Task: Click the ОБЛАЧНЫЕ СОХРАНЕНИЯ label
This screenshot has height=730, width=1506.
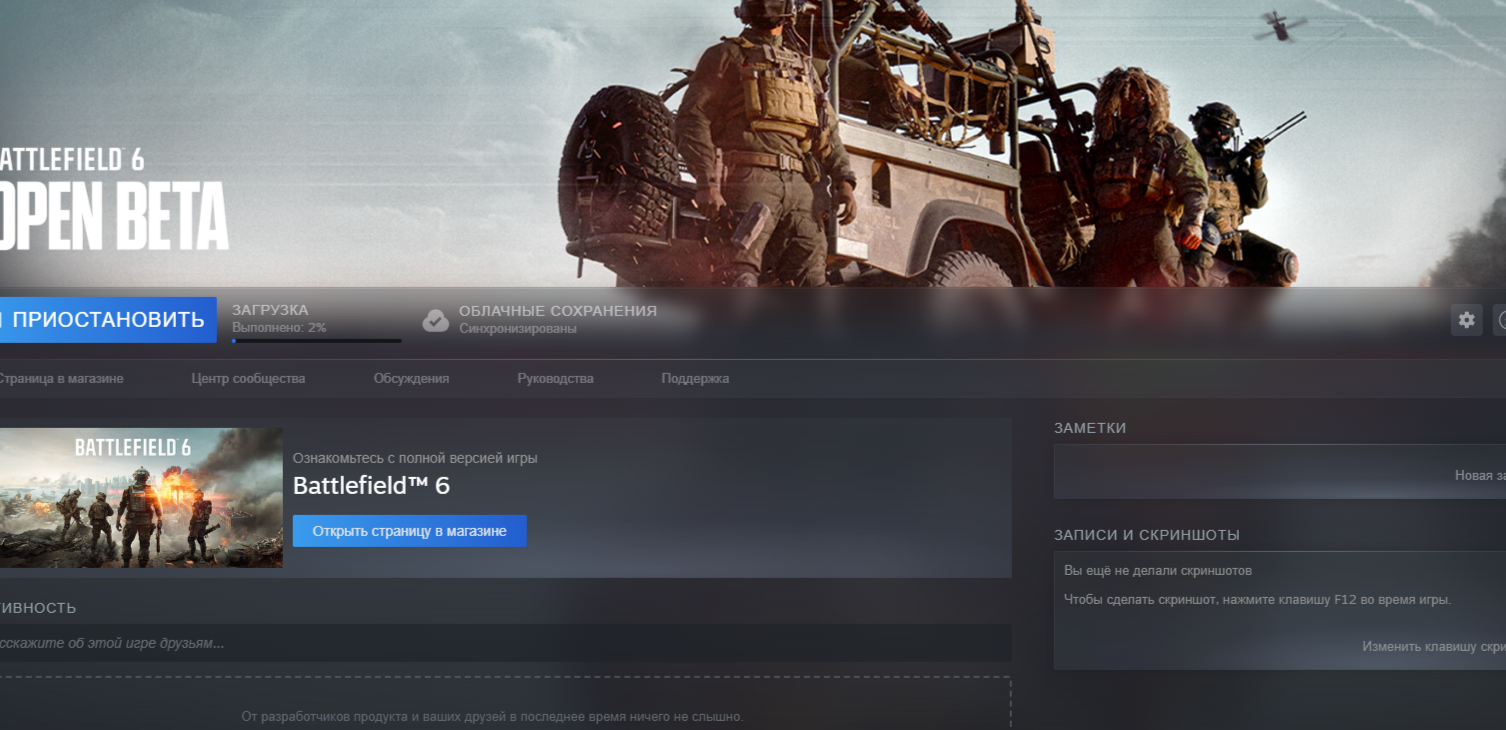Action: [x=558, y=311]
